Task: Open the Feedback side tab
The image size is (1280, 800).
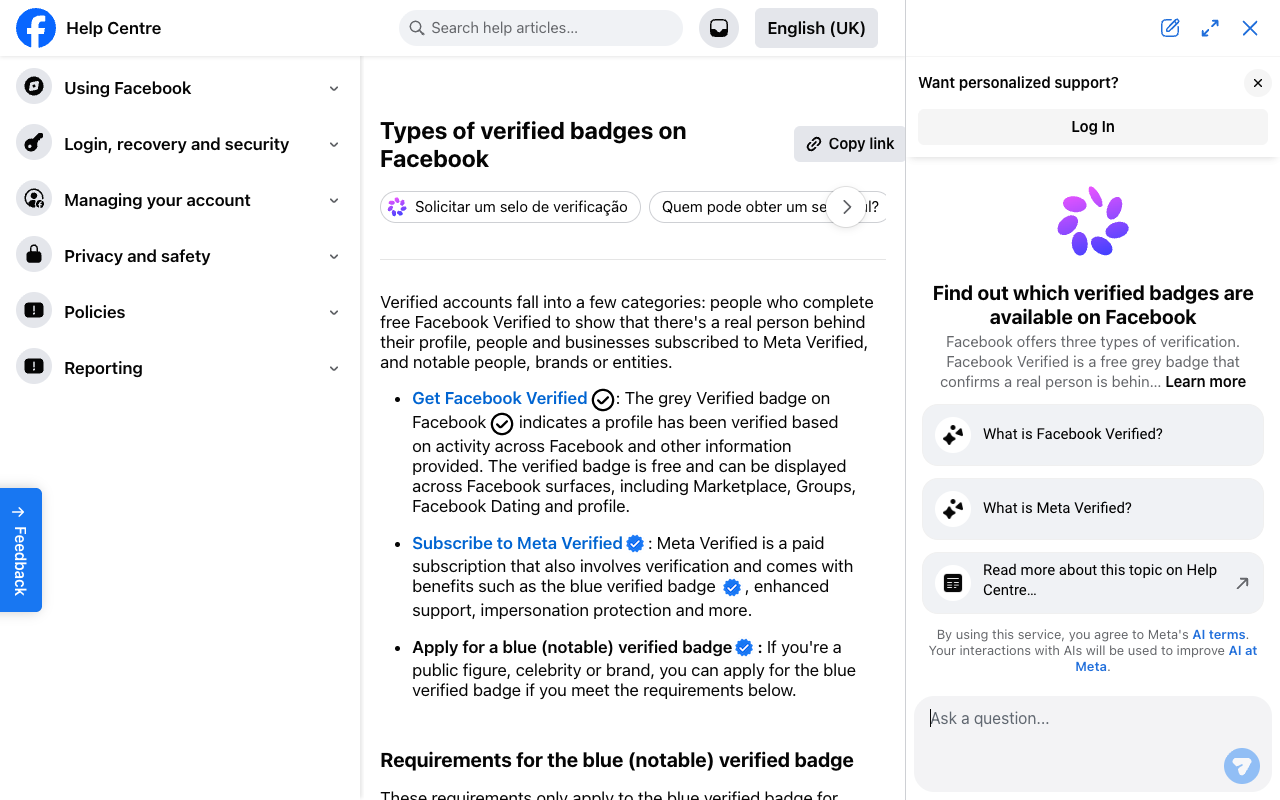Action: 21,550
